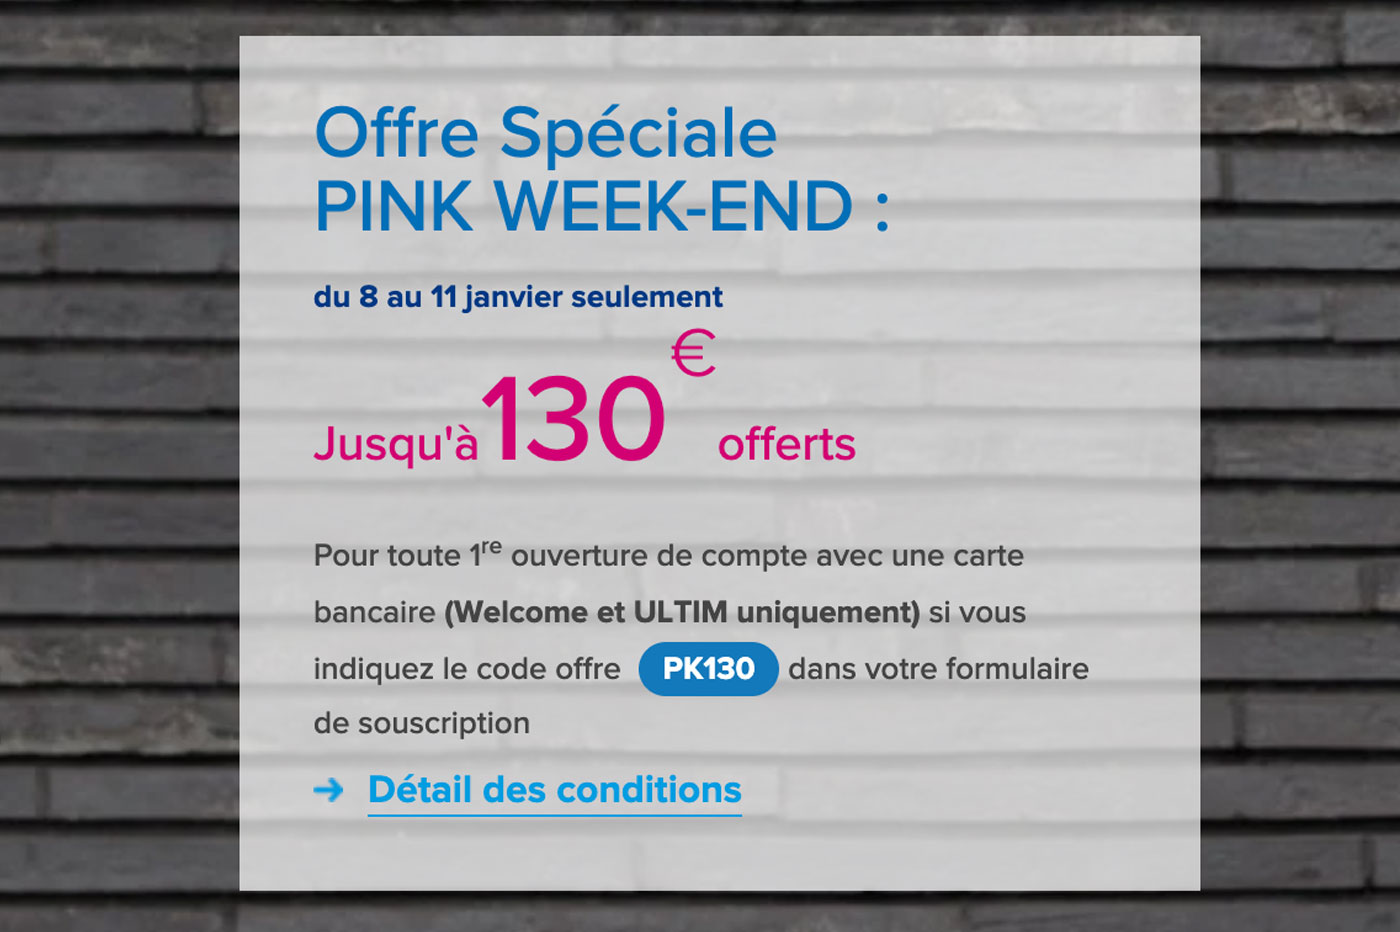Click the Welcome et ULTIM uniquement bold text
This screenshot has height=932, width=1400.
pos(682,612)
